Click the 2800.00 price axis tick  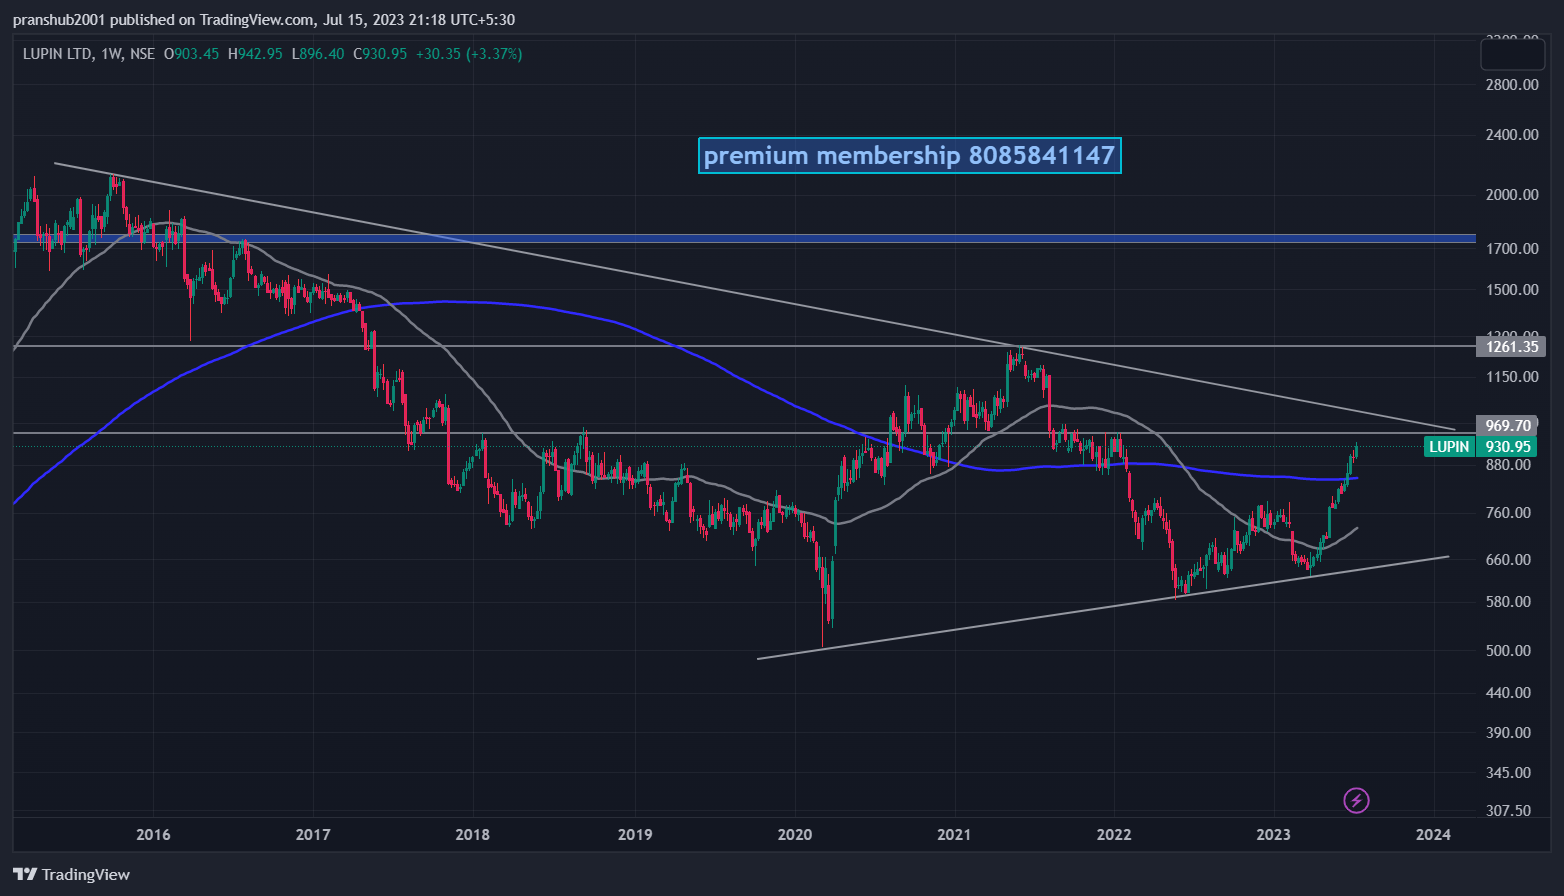coord(1511,85)
